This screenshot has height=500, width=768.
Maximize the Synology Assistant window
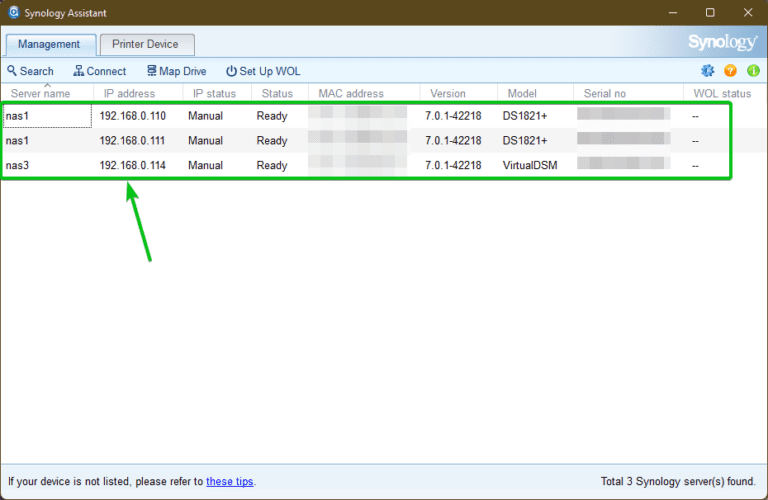pos(710,13)
